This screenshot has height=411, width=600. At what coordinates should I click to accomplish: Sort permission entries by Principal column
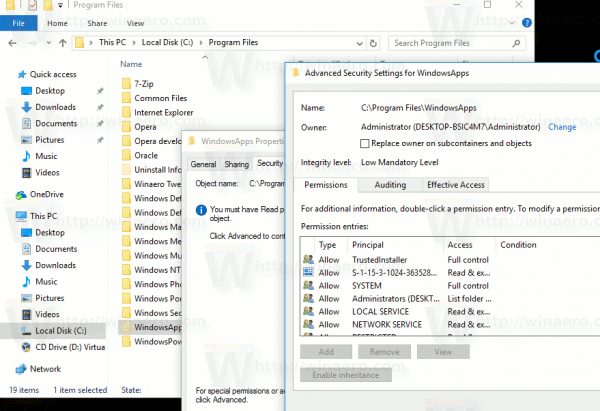(368, 245)
